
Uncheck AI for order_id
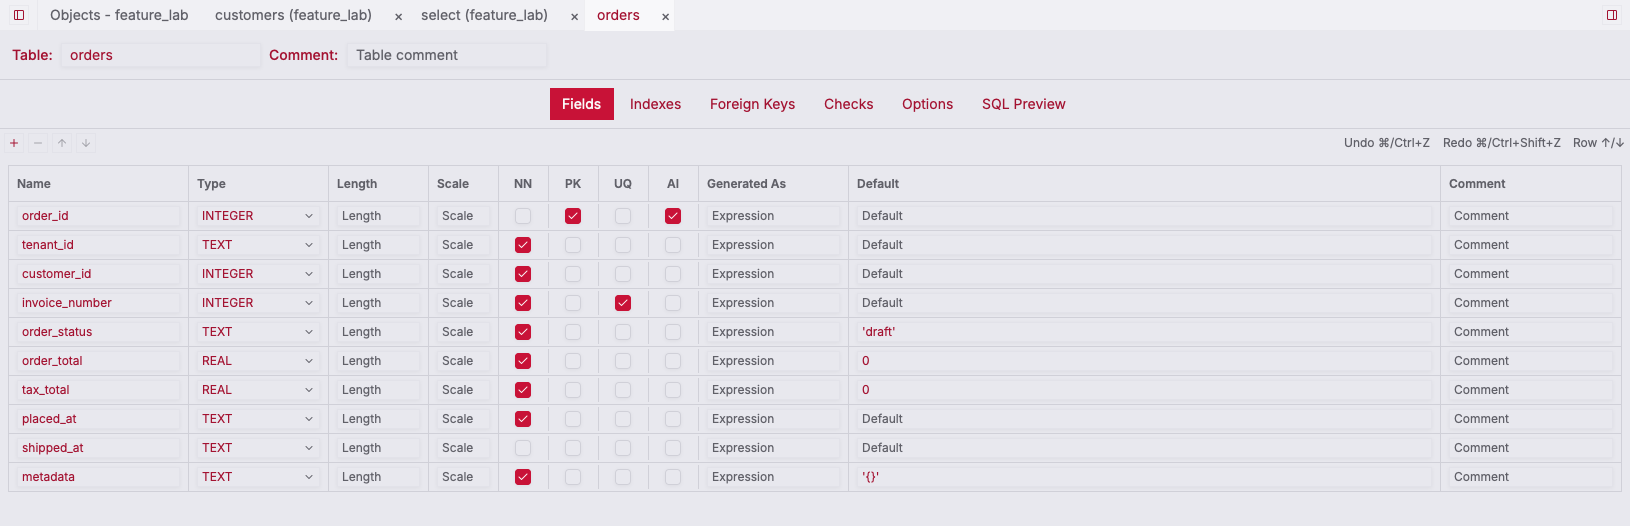click(673, 216)
